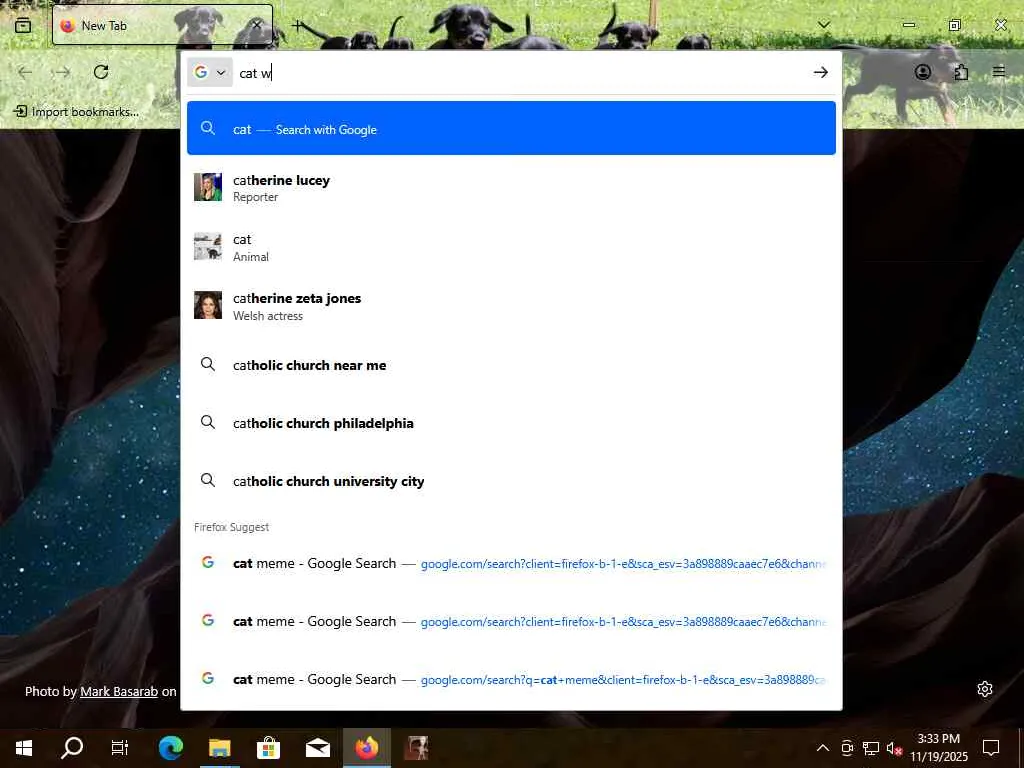Open the Google search engine selector dropdown
This screenshot has height=768, width=1024.
210,72
